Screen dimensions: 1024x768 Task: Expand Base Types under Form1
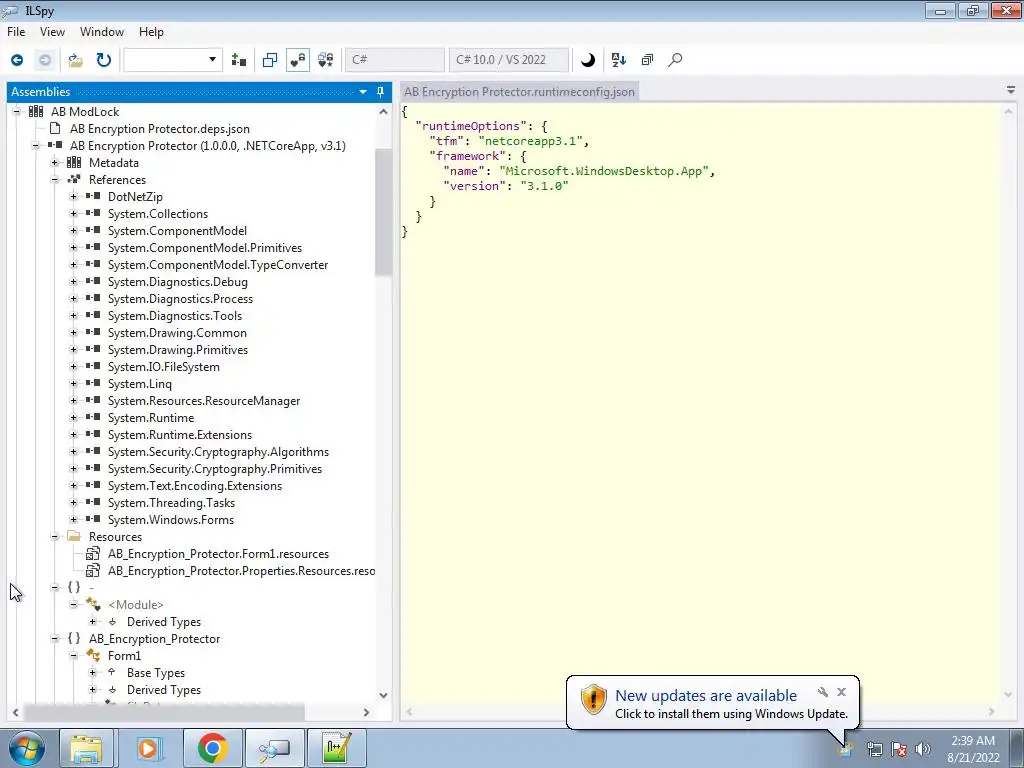pyautogui.click(x=92, y=673)
